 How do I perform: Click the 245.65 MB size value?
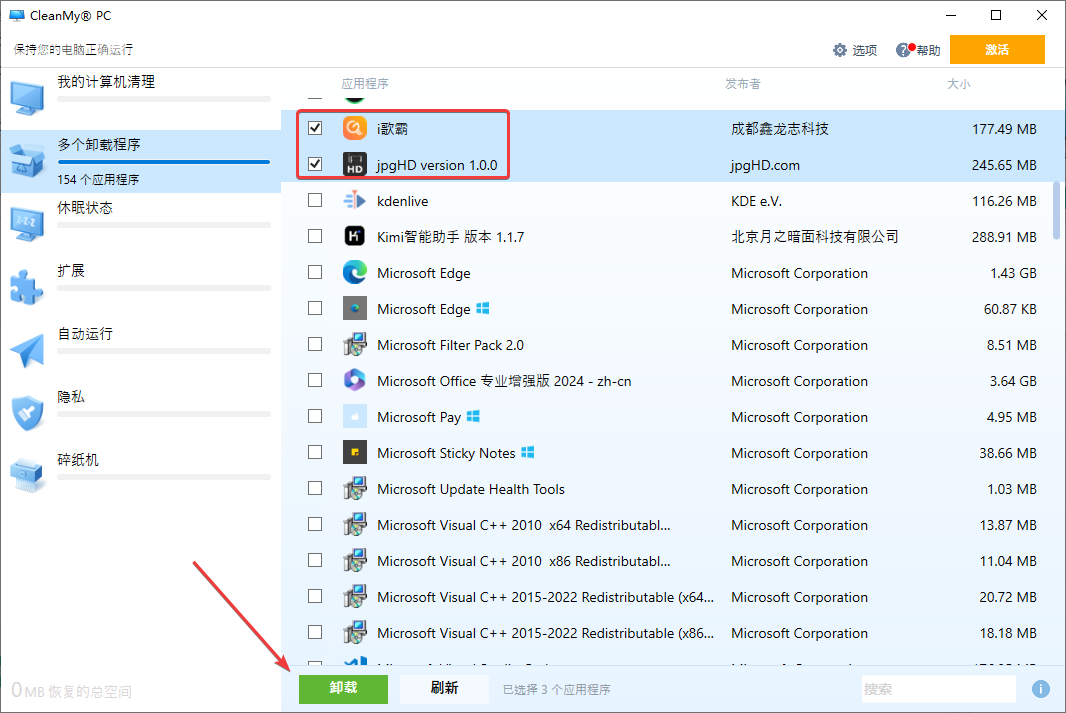click(1003, 165)
